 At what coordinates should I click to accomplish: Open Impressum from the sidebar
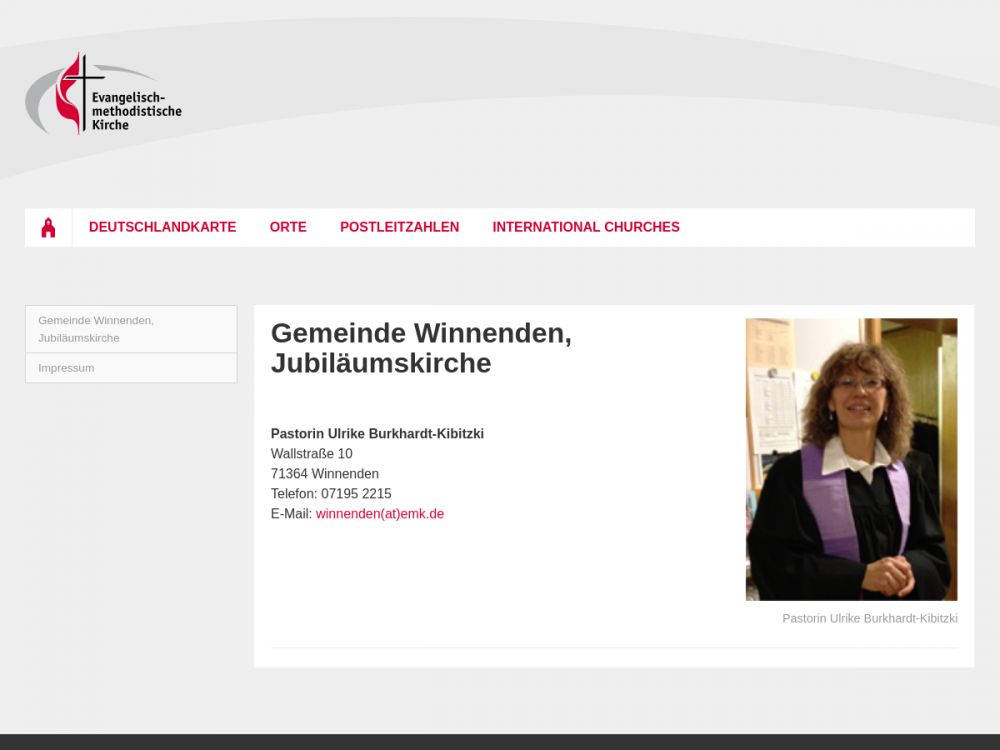66,368
